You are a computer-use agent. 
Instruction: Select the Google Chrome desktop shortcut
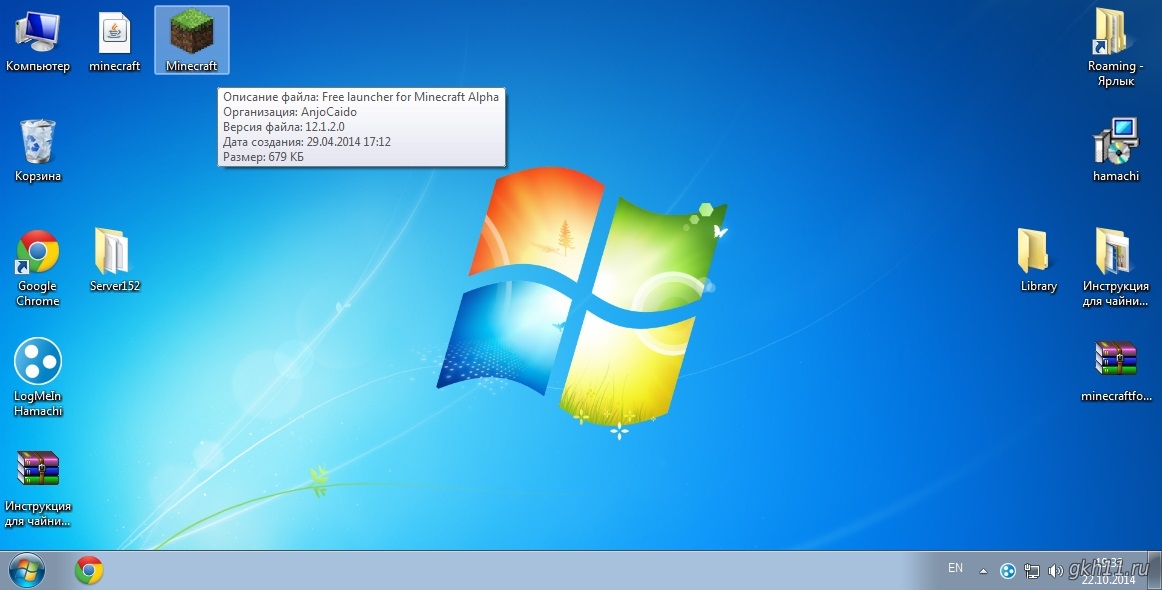(38, 268)
